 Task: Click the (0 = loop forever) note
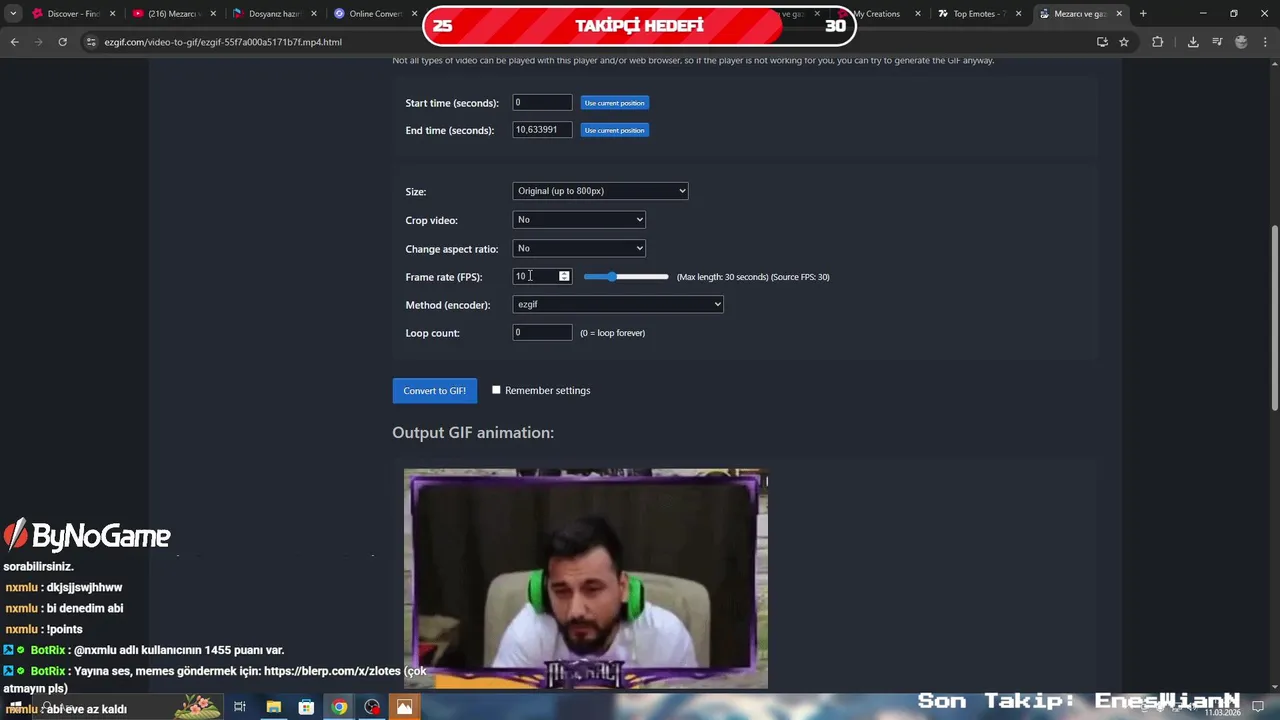pos(613,333)
